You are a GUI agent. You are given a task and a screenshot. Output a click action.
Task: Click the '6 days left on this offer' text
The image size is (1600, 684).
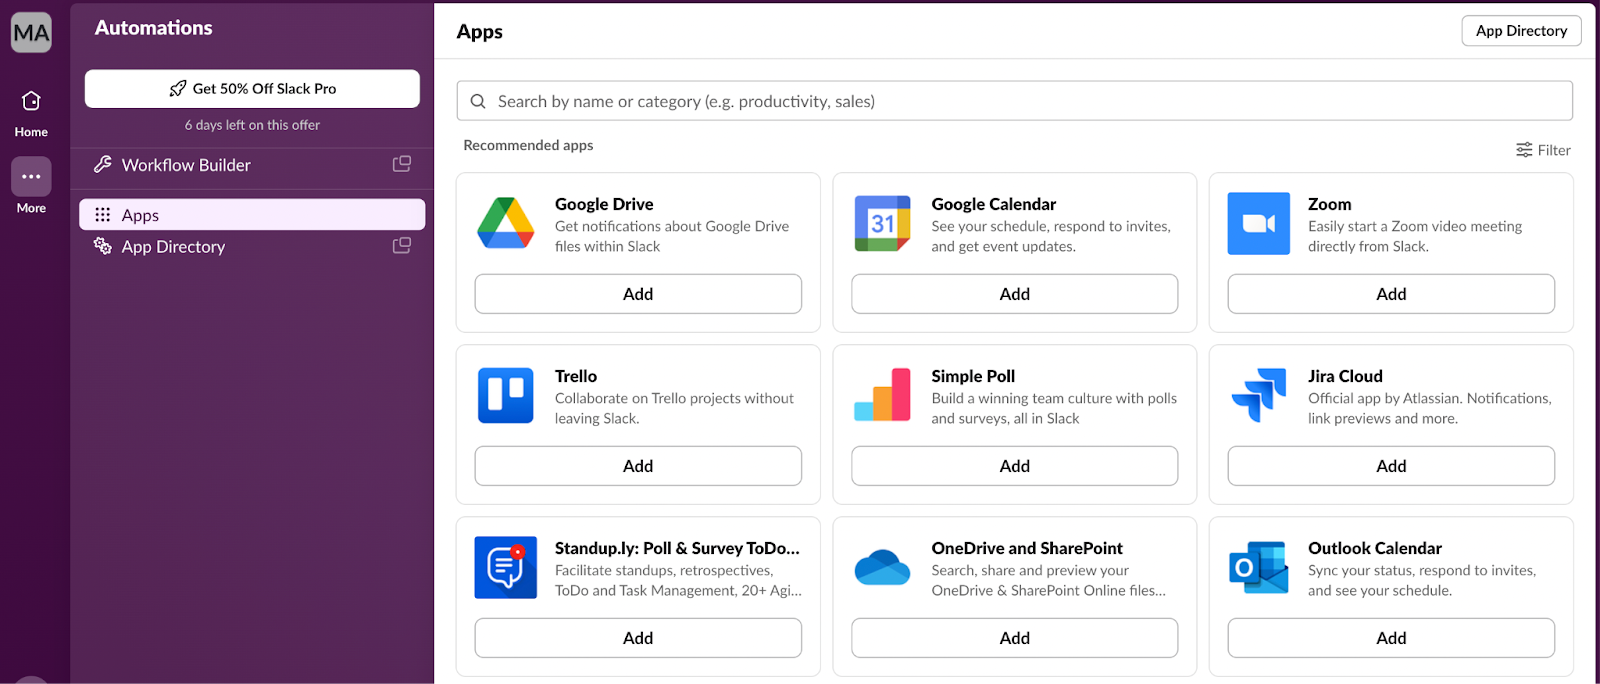(252, 125)
